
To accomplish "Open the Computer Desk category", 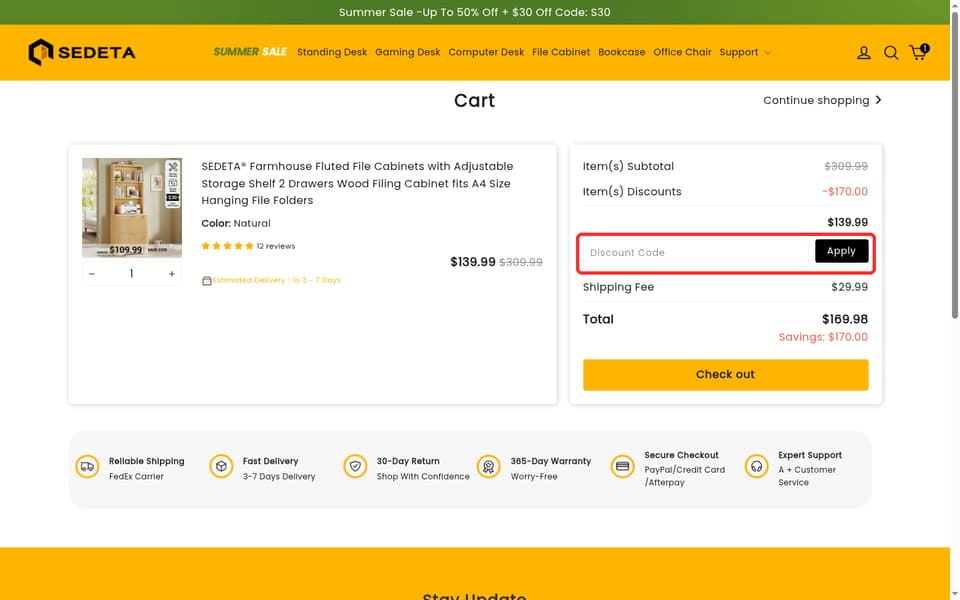I will click(x=486, y=52).
